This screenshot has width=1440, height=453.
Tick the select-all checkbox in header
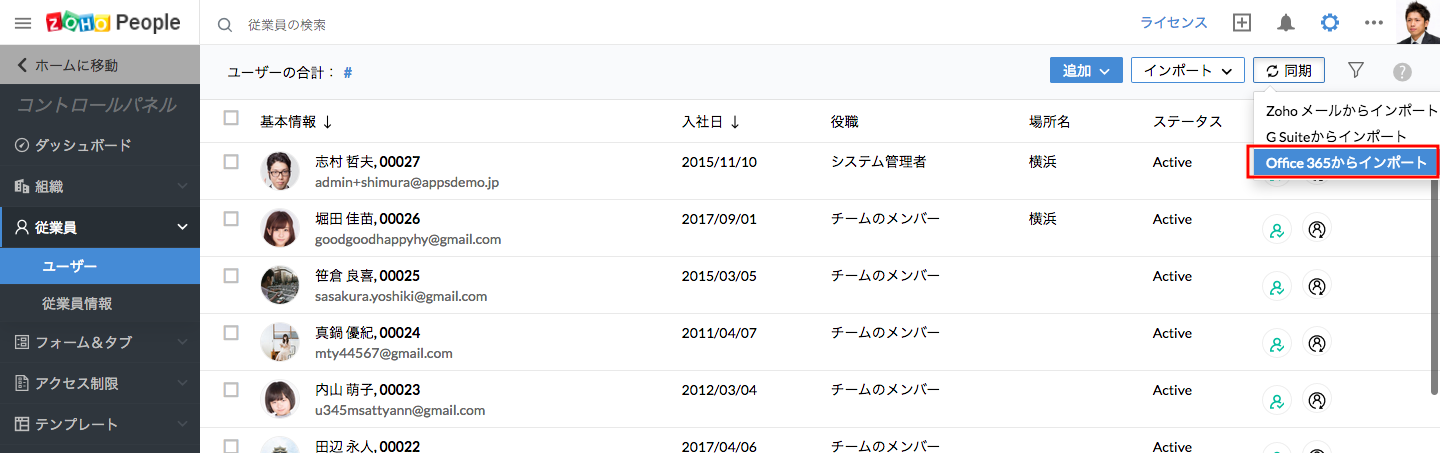231,118
